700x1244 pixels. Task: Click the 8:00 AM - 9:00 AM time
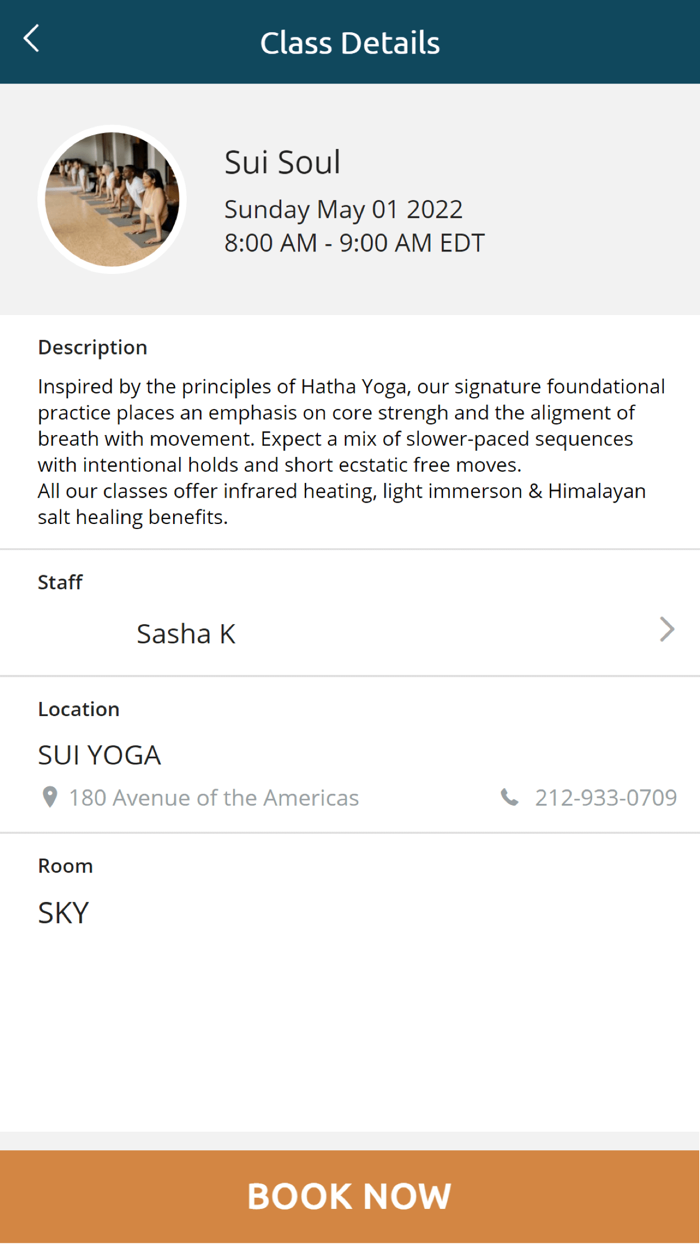[354, 243]
